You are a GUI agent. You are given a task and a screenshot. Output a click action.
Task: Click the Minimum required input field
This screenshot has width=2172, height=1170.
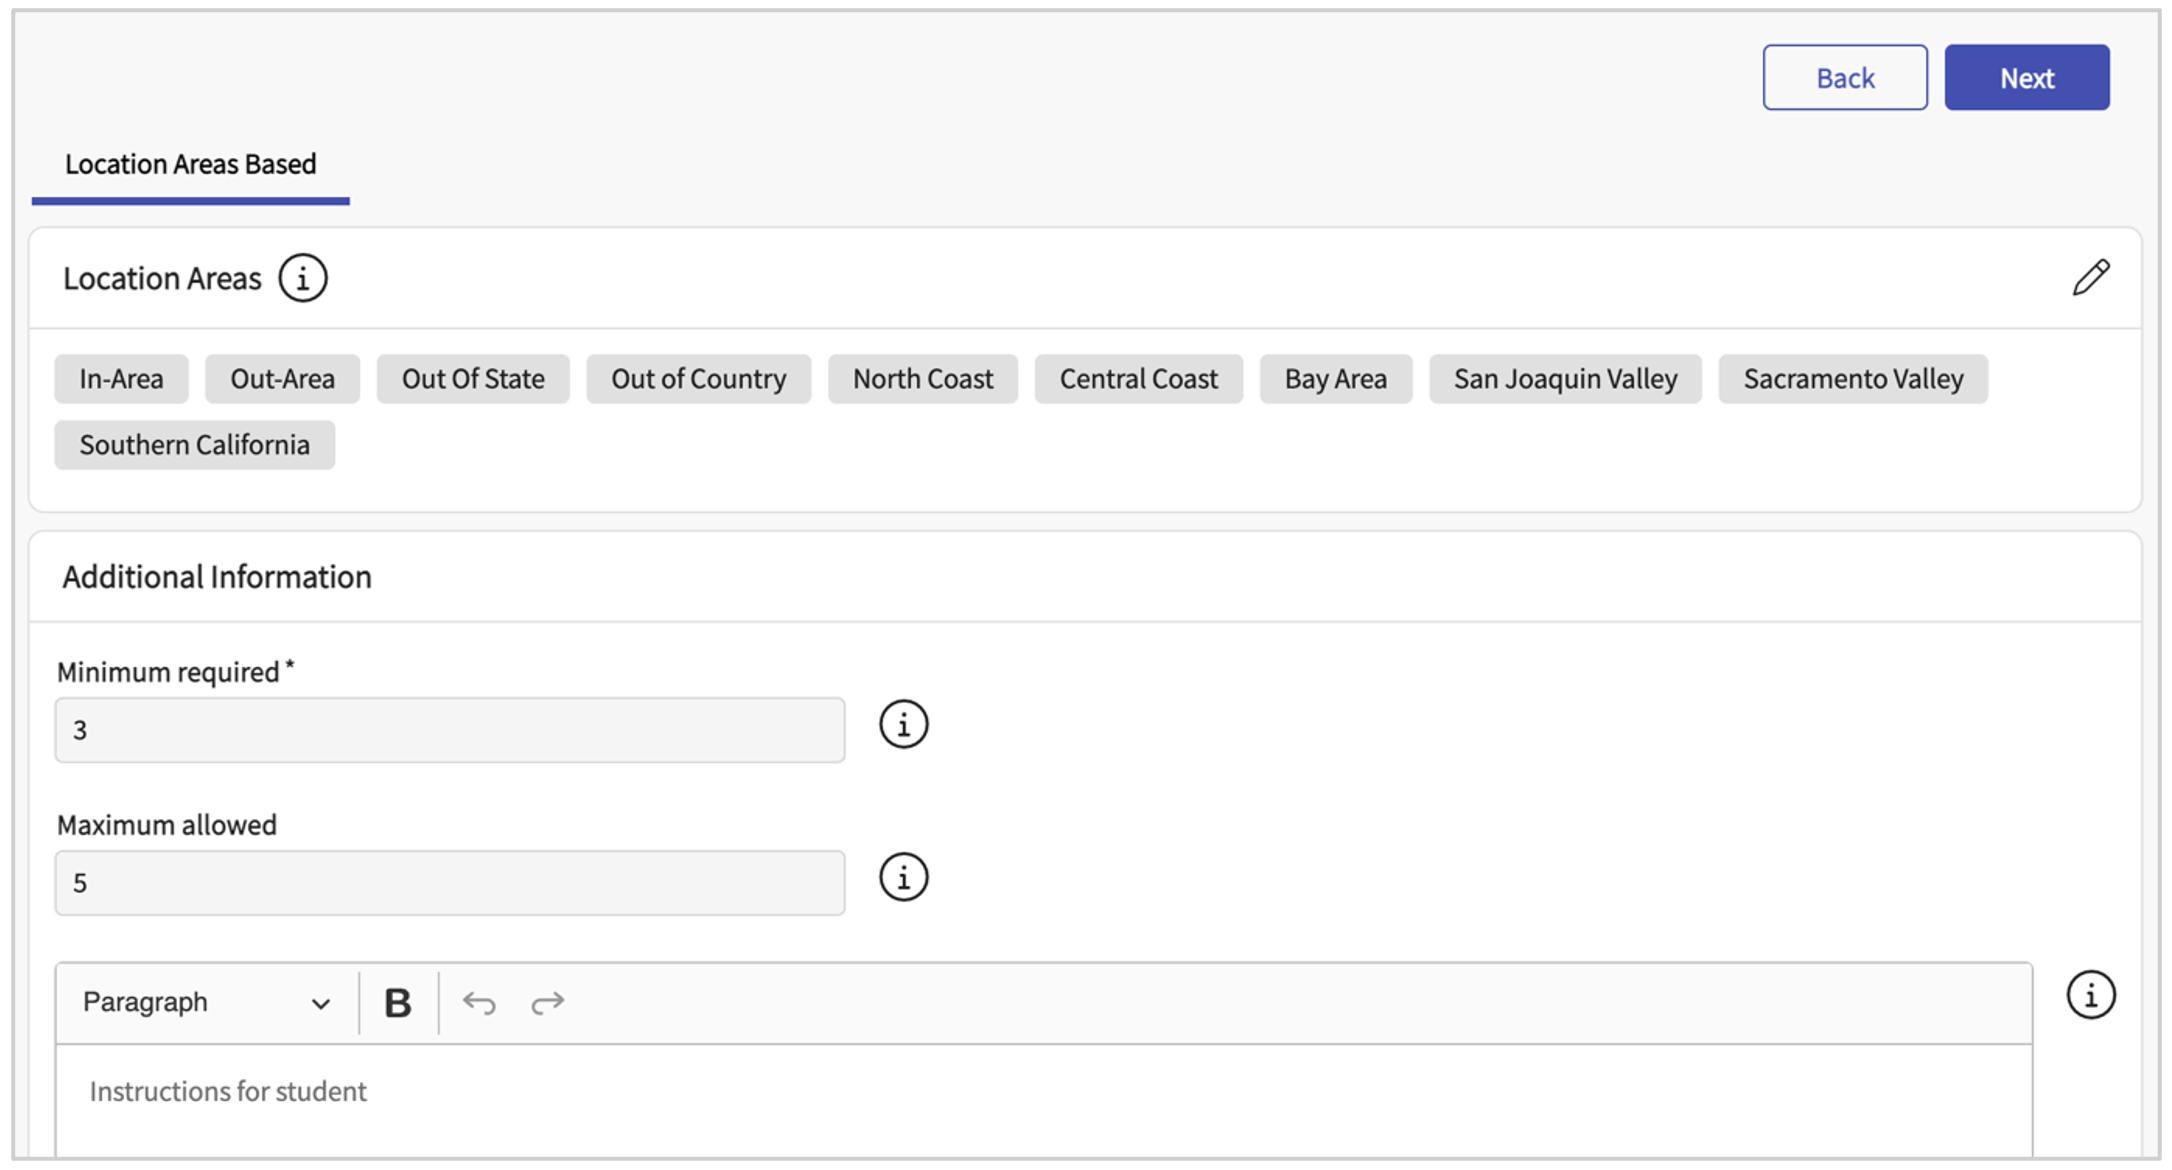pyautogui.click(x=450, y=730)
